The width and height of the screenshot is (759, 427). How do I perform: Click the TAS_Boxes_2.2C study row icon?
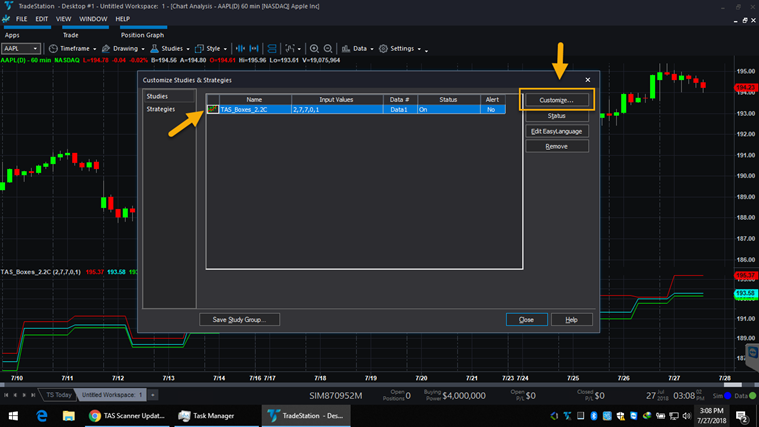coord(213,109)
